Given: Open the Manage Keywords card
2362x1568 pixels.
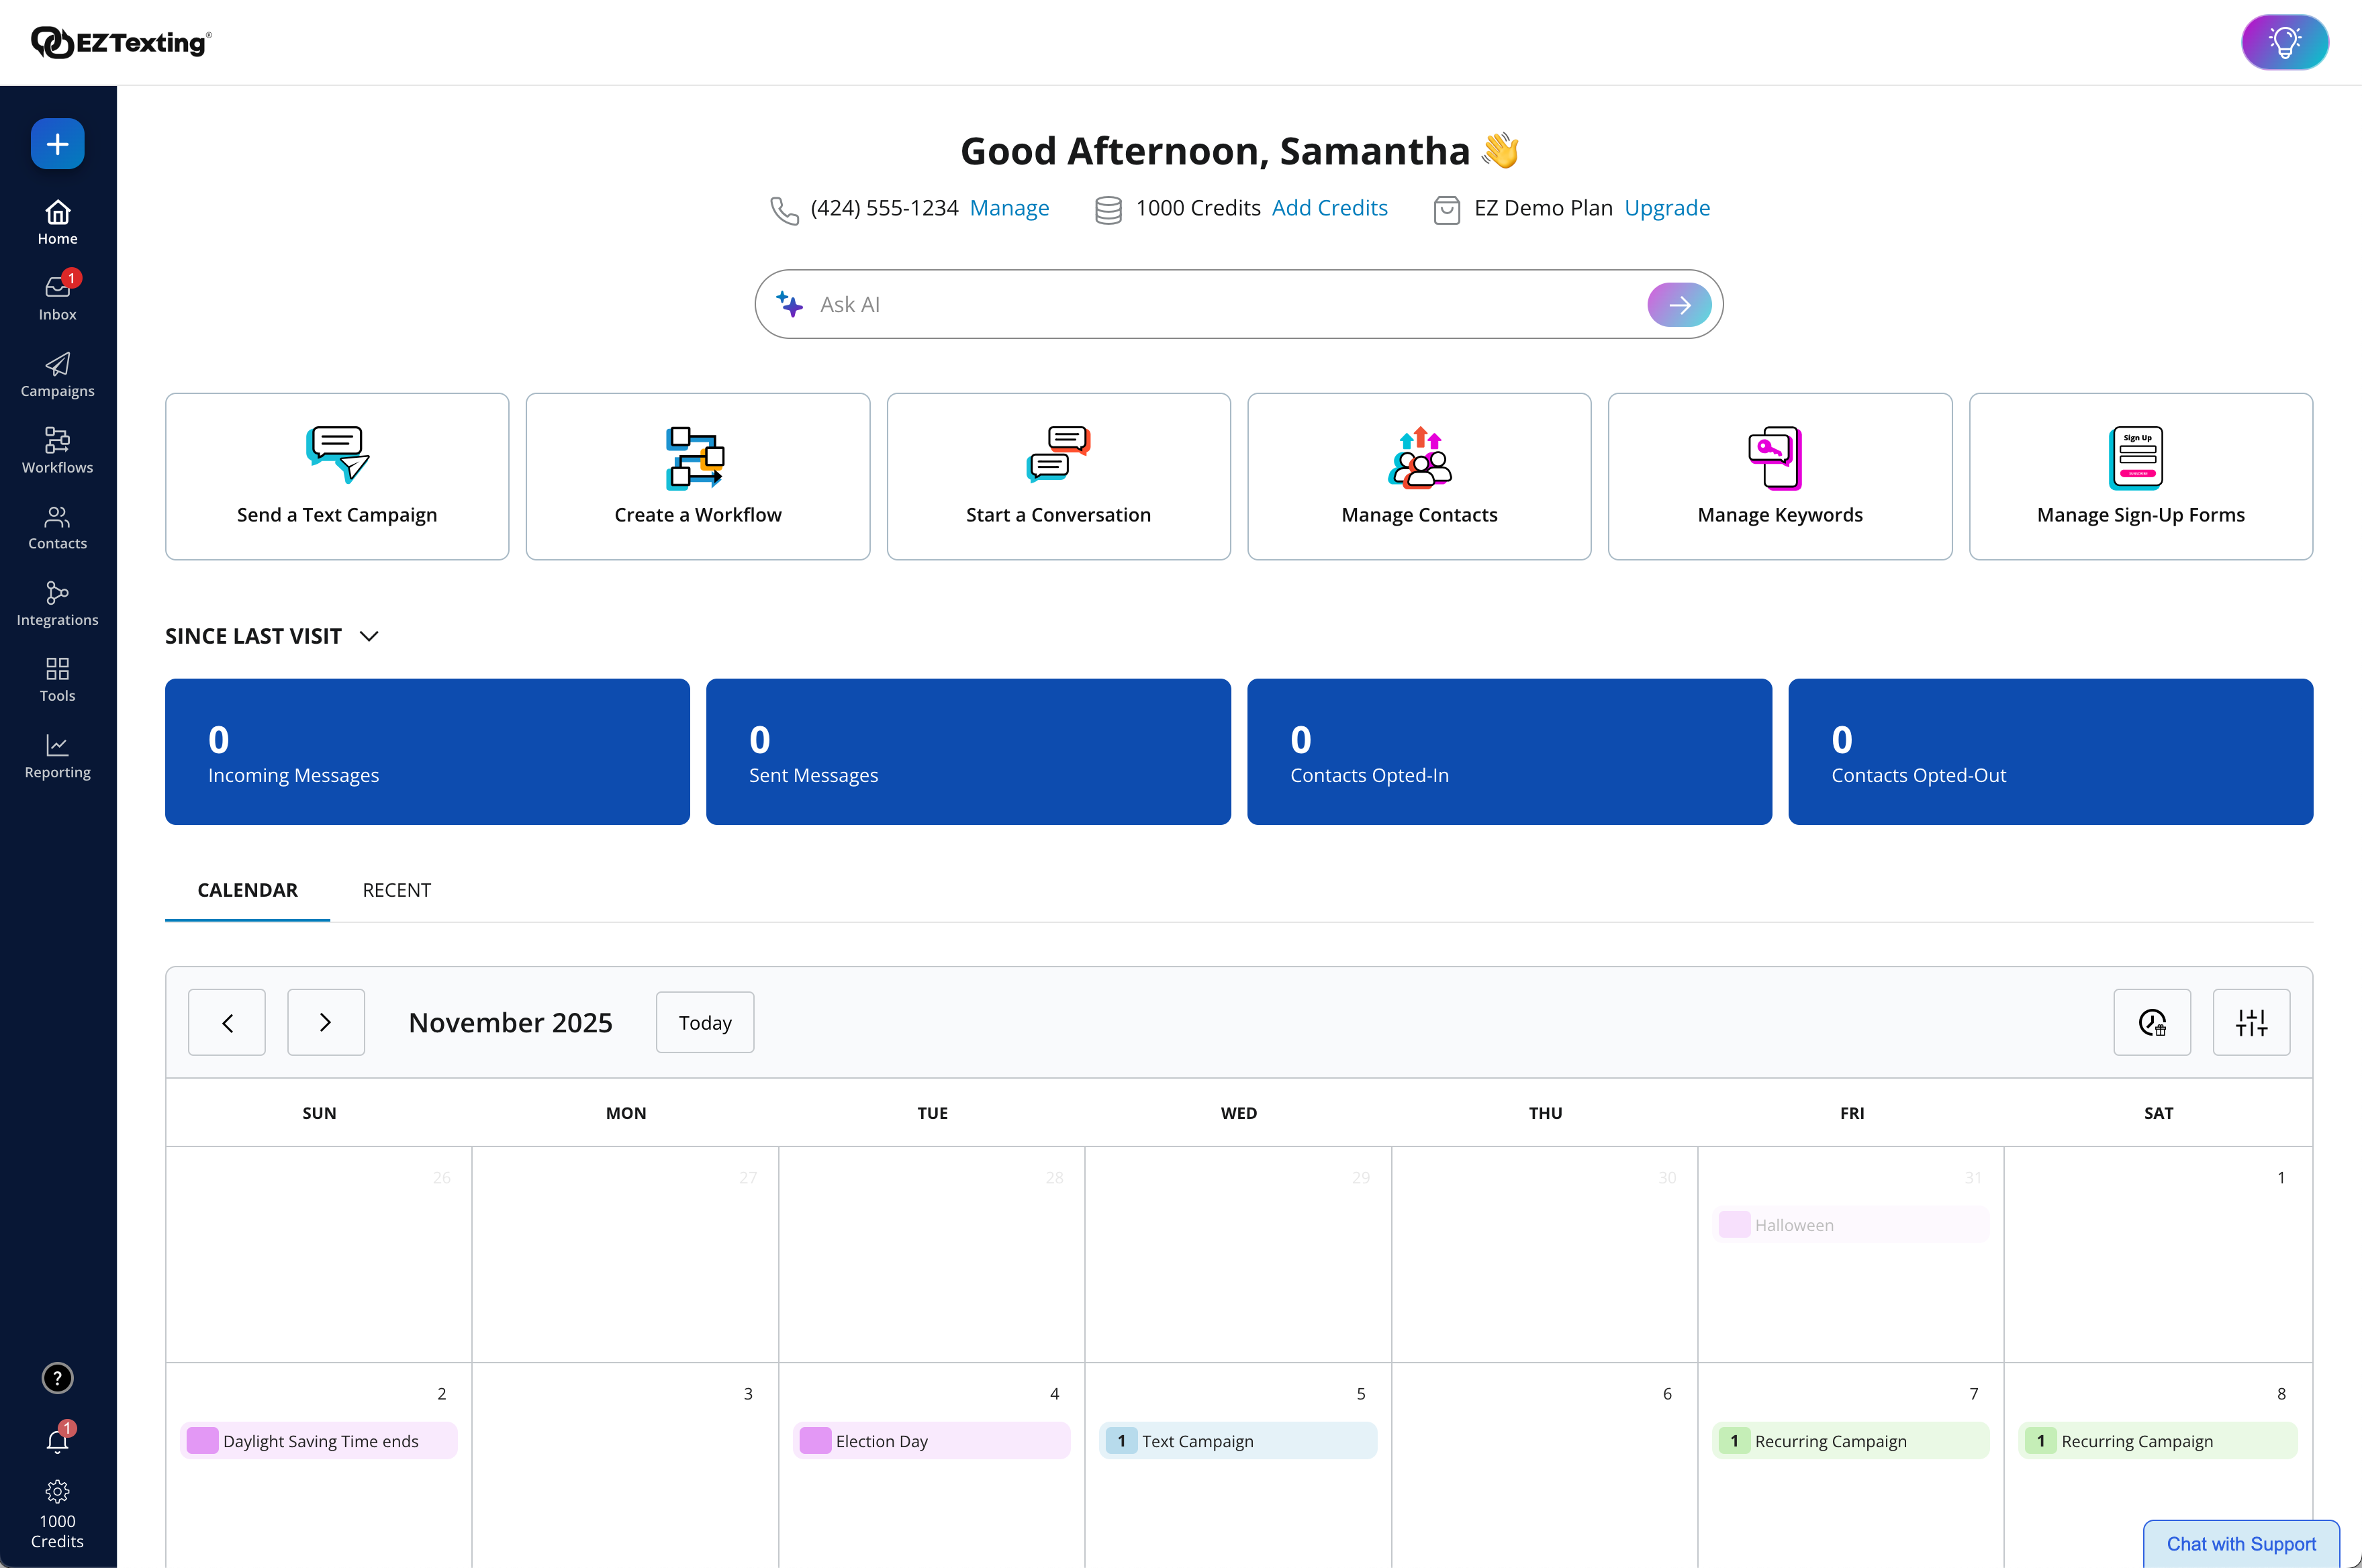Looking at the screenshot, I should point(1779,476).
